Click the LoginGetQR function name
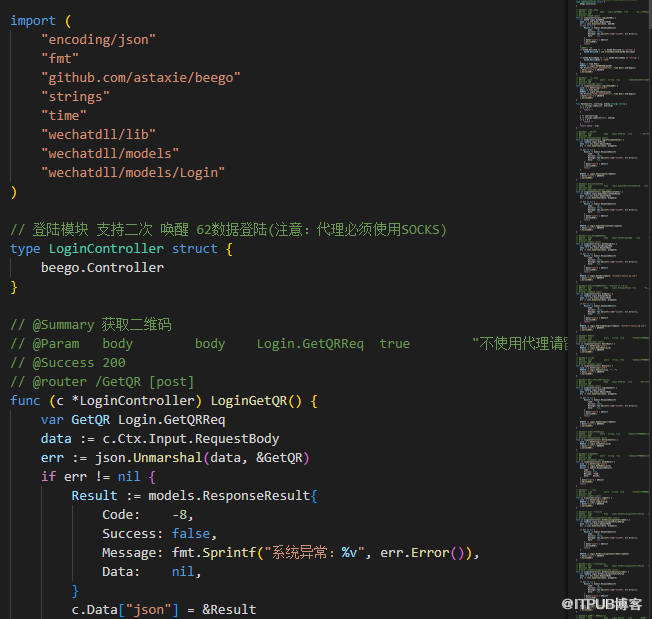 click(249, 401)
